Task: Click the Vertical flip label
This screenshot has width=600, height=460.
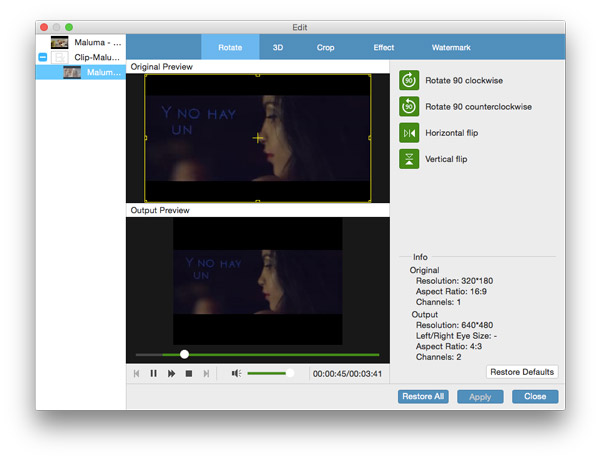Action: (x=446, y=159)
